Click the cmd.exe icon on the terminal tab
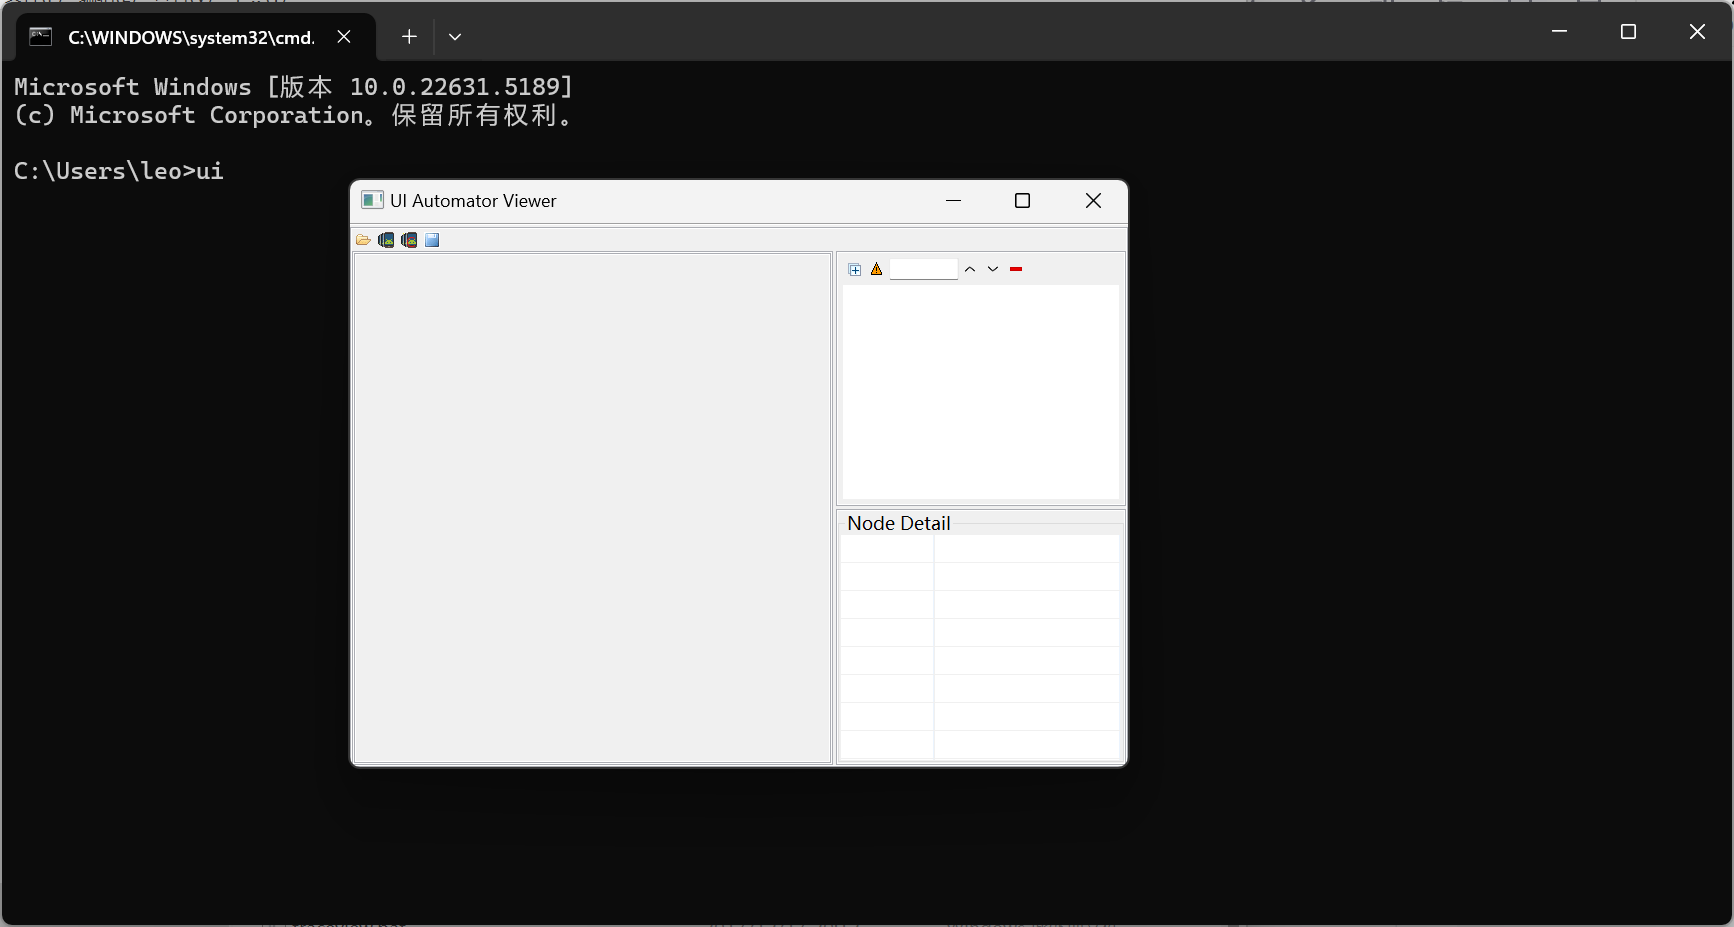This screenshot has width=1734, height=927. pyautogui.click(x=40, y=37)
